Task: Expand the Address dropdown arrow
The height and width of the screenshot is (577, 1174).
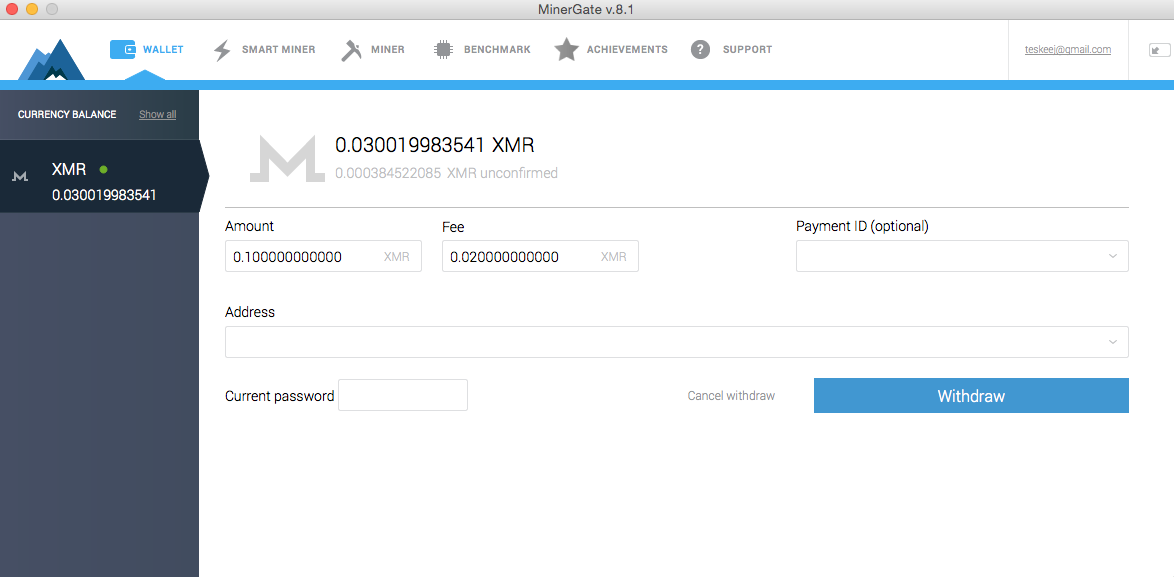Action: click(1113, 342)
